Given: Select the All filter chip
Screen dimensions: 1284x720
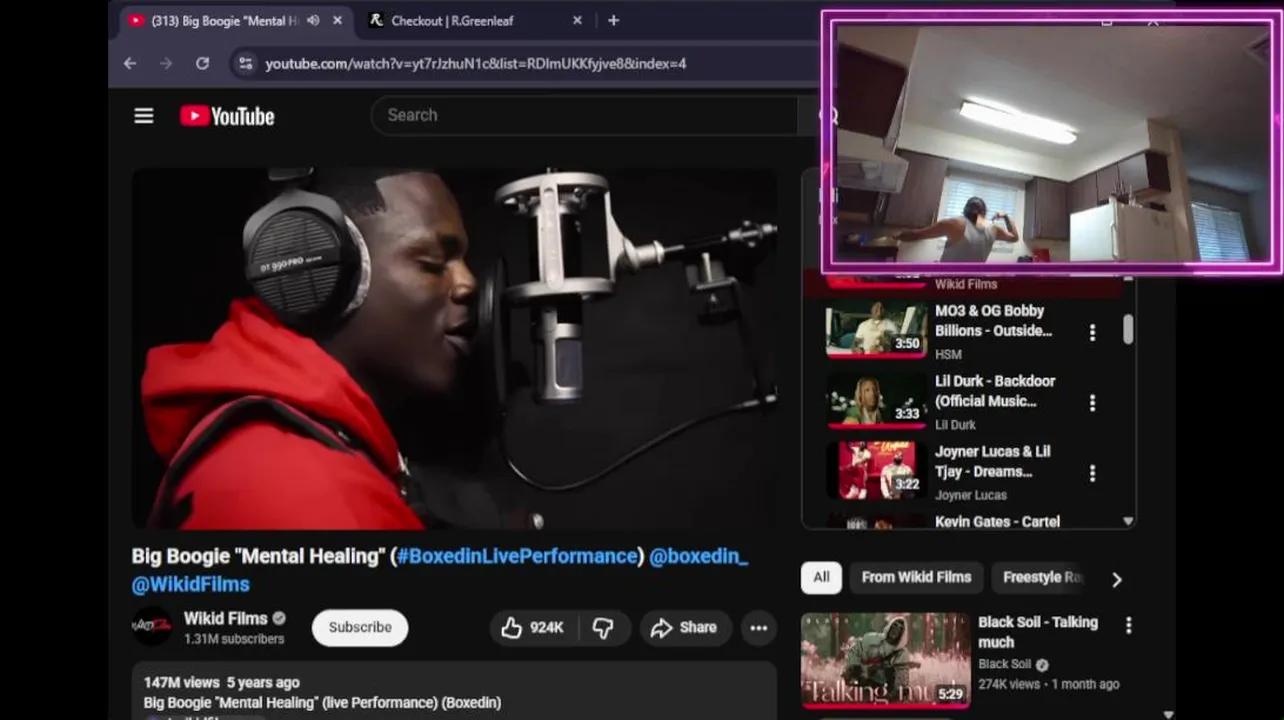Looking at the screenshot, I should coord(821,577).
